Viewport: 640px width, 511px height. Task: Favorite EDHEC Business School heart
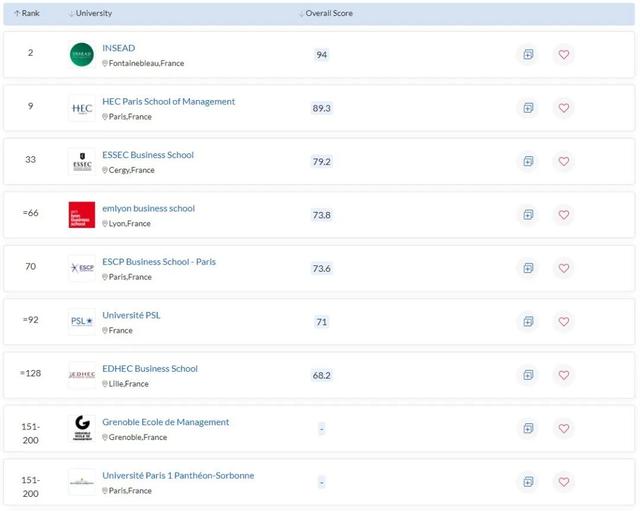pyautogui.click(x=564, y=375)
